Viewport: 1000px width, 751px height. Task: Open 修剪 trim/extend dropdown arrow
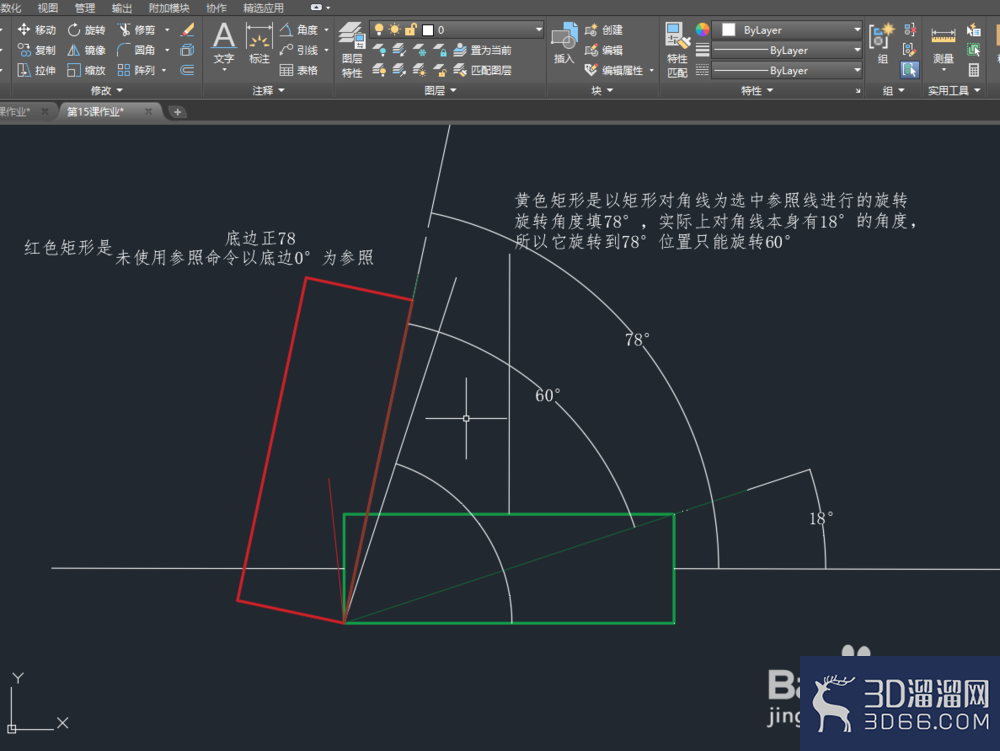[x=167, y=30]
